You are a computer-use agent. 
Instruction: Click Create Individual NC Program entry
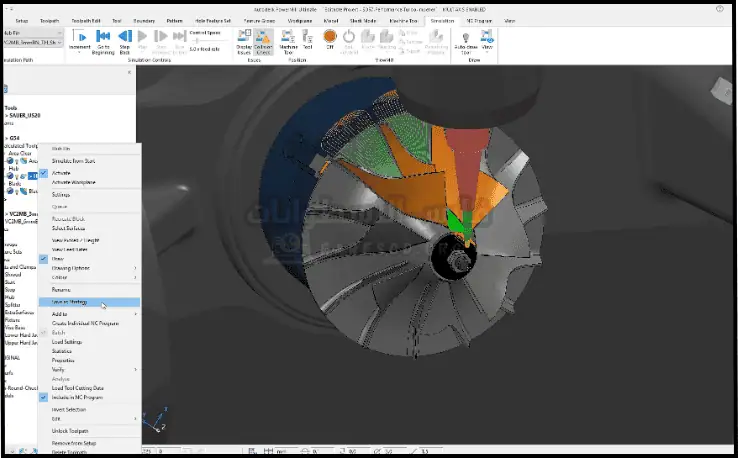pos(85,324)
